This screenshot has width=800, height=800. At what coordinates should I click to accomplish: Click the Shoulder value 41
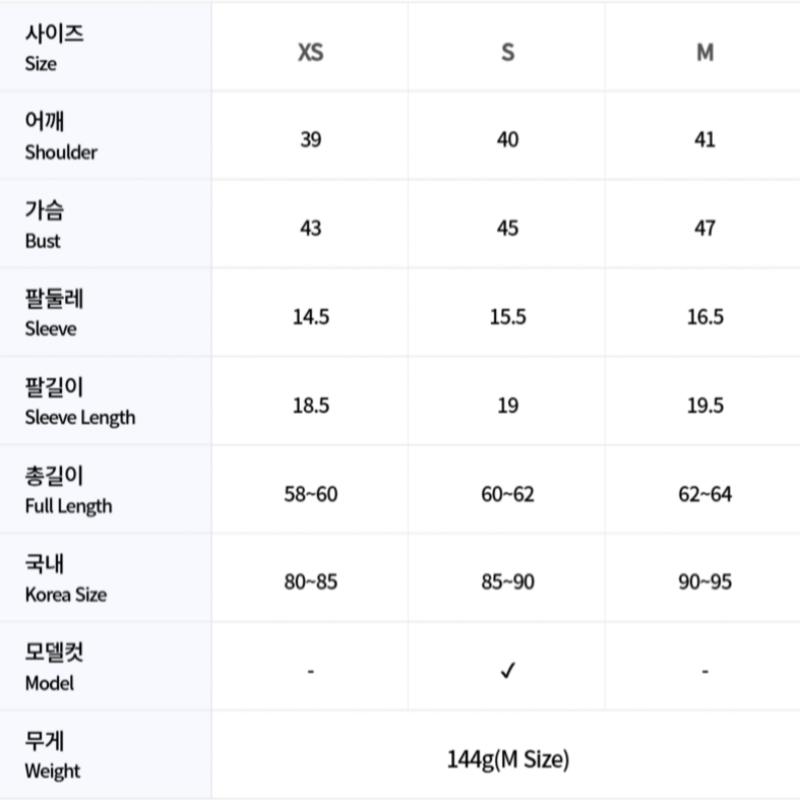(x=705, y=140)
